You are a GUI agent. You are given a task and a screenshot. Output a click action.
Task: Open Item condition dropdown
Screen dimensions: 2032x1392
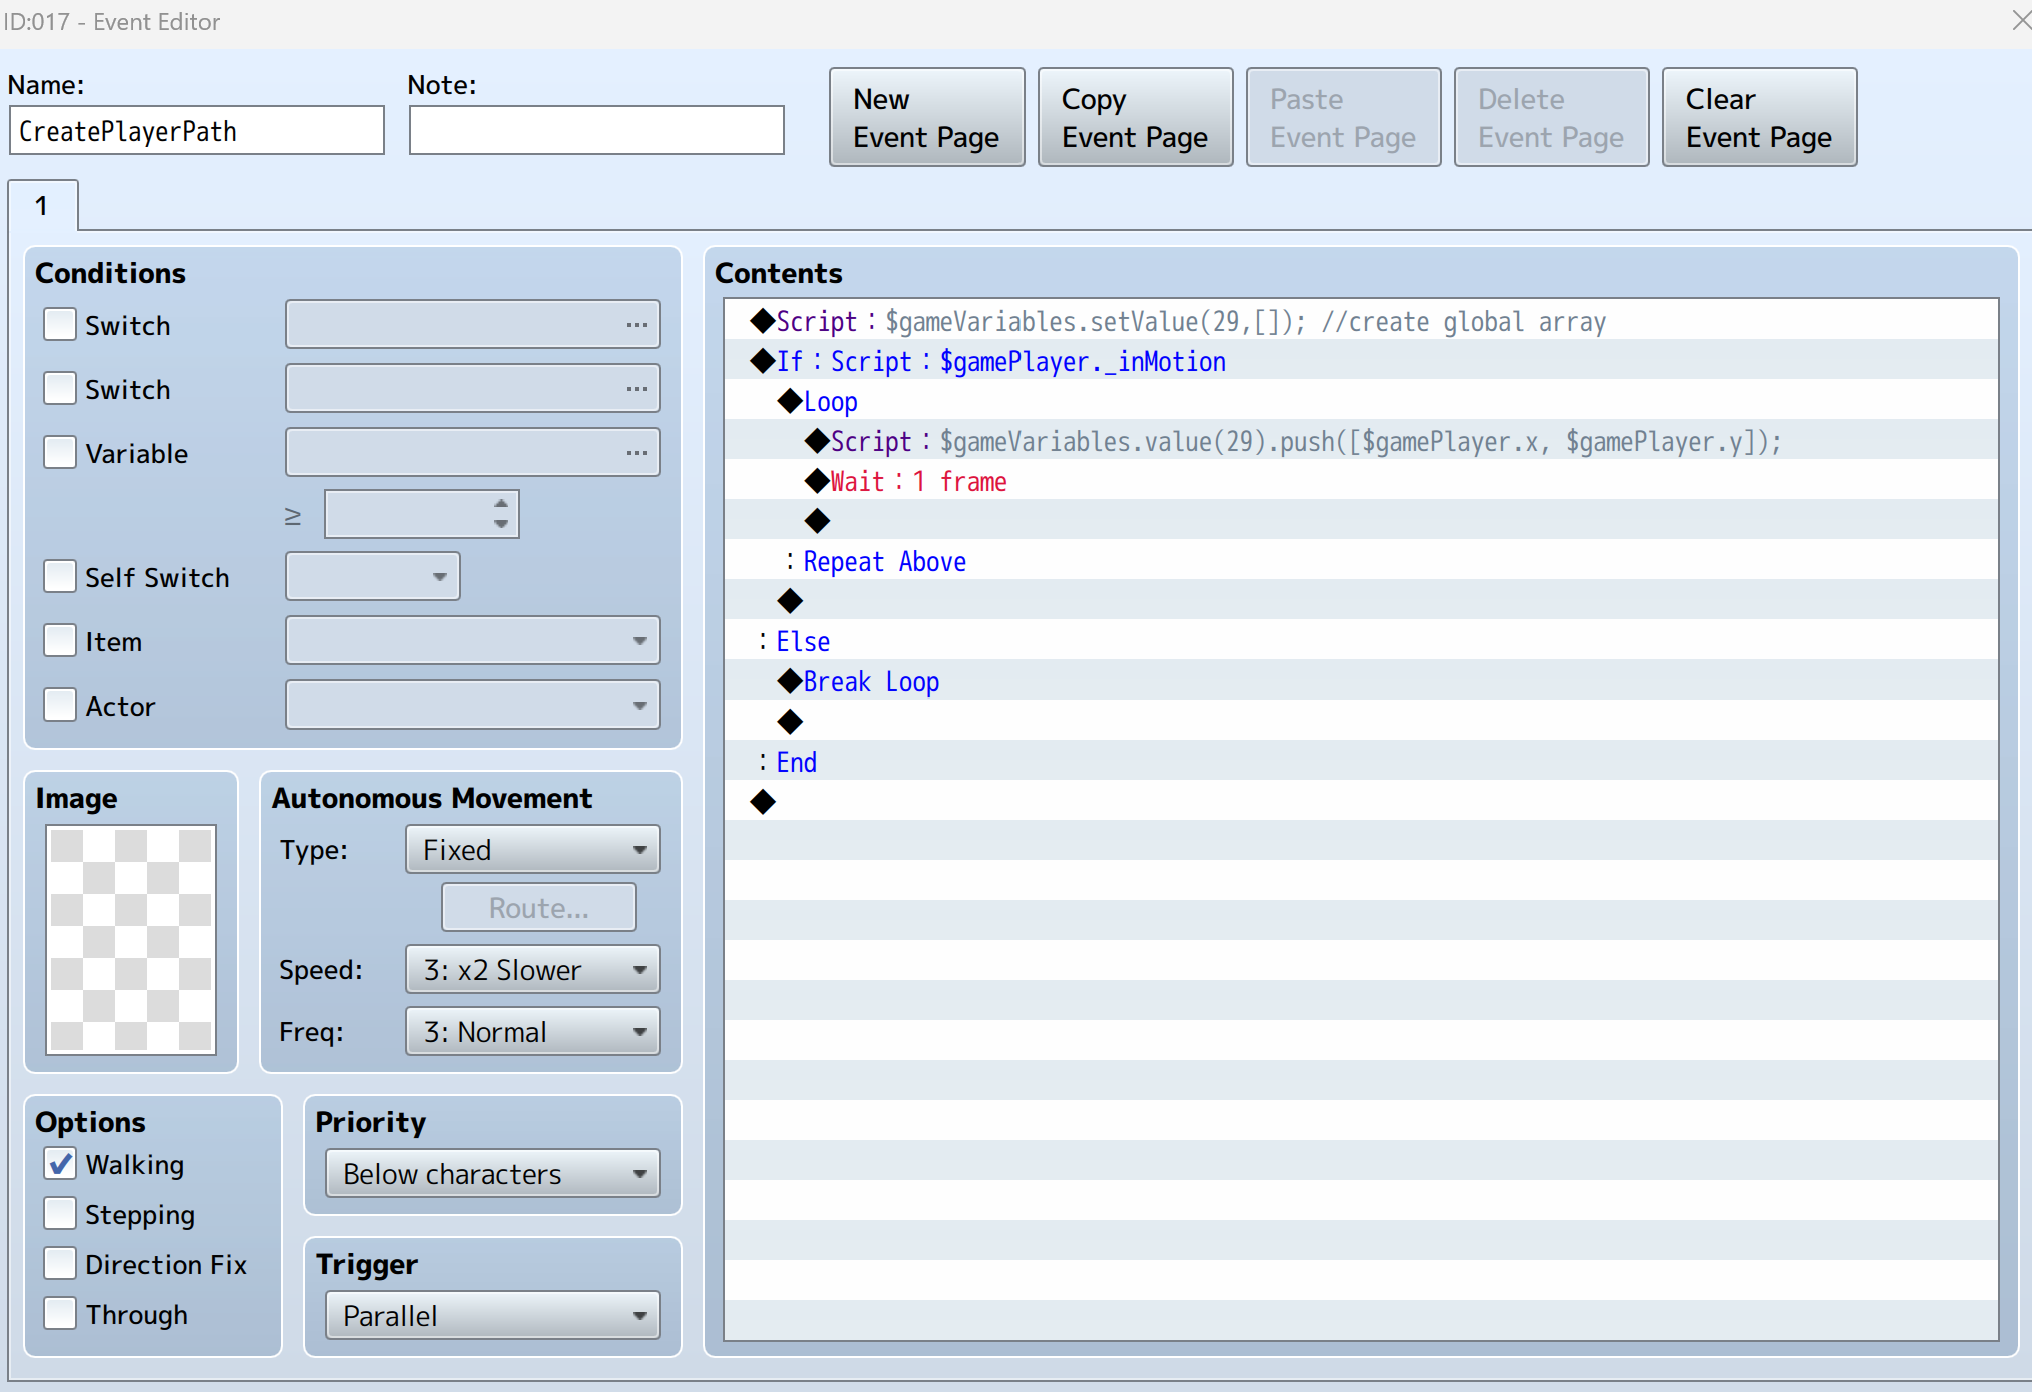(473, 641)
